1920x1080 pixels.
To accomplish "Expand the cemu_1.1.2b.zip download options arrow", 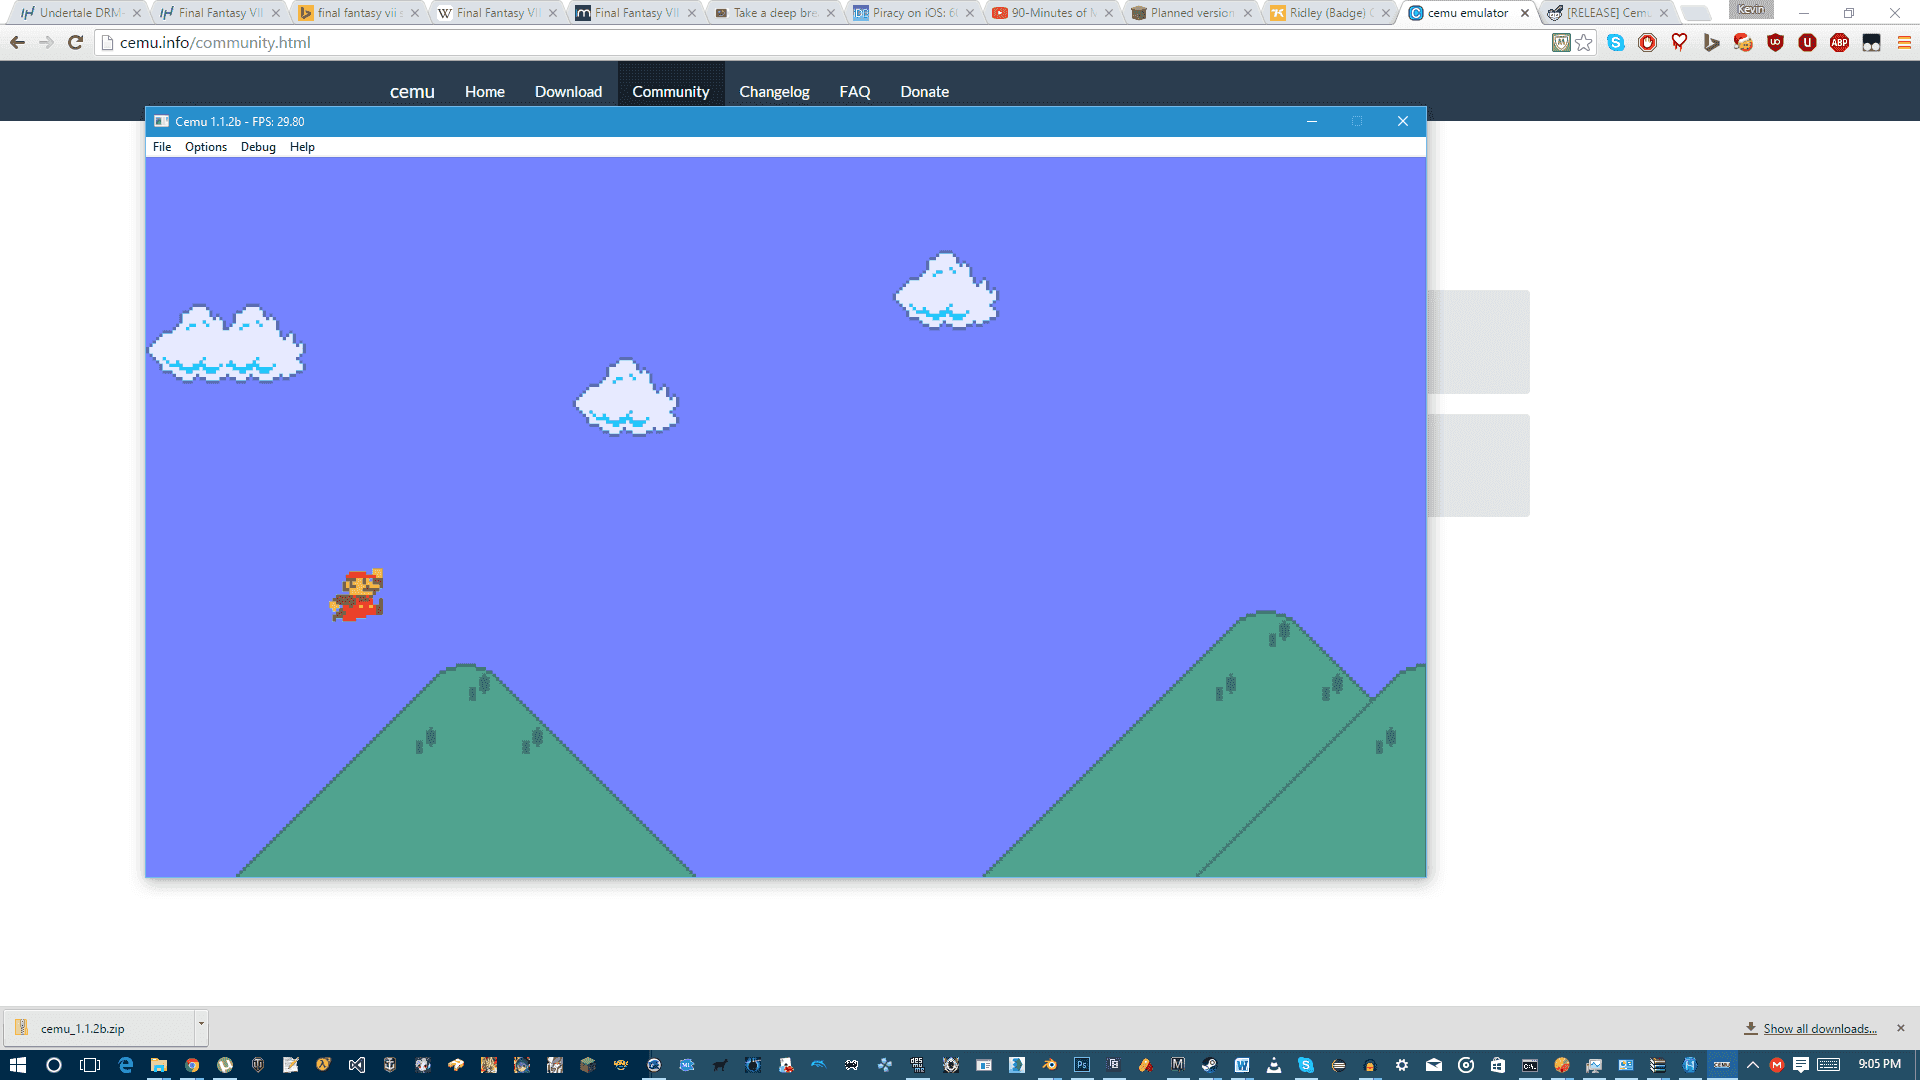I will click(x=201, y=1027).
